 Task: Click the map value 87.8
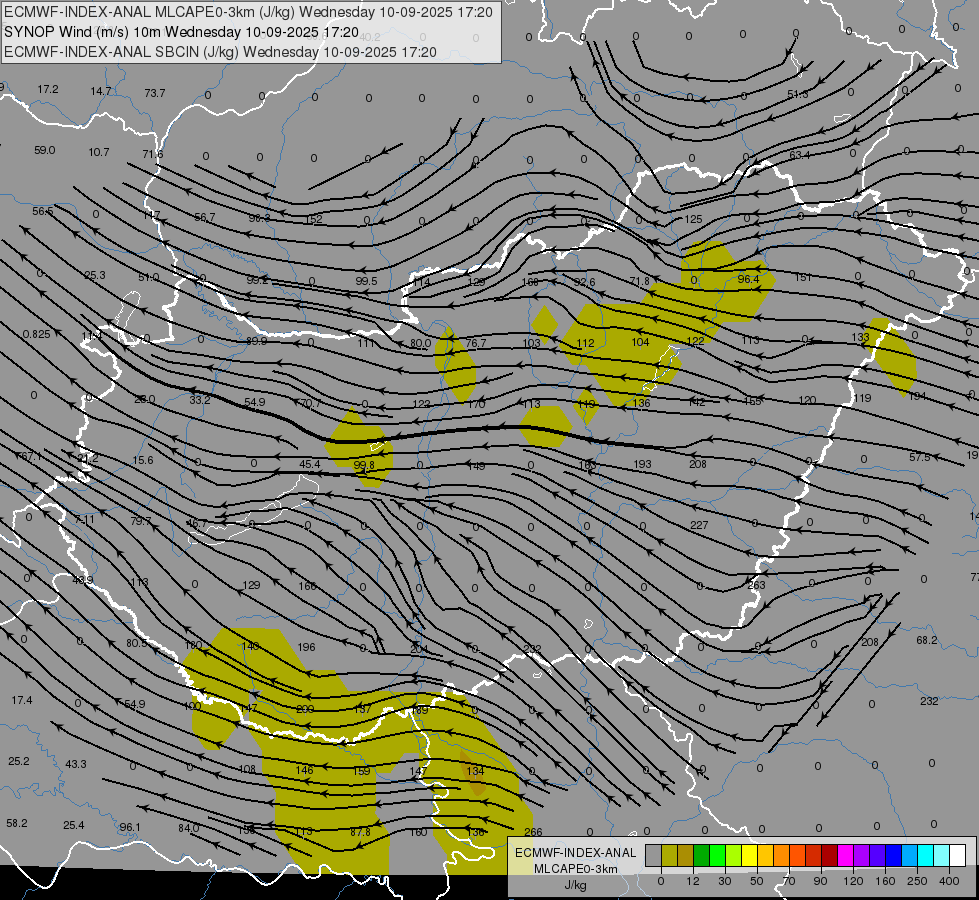(360, 832)
